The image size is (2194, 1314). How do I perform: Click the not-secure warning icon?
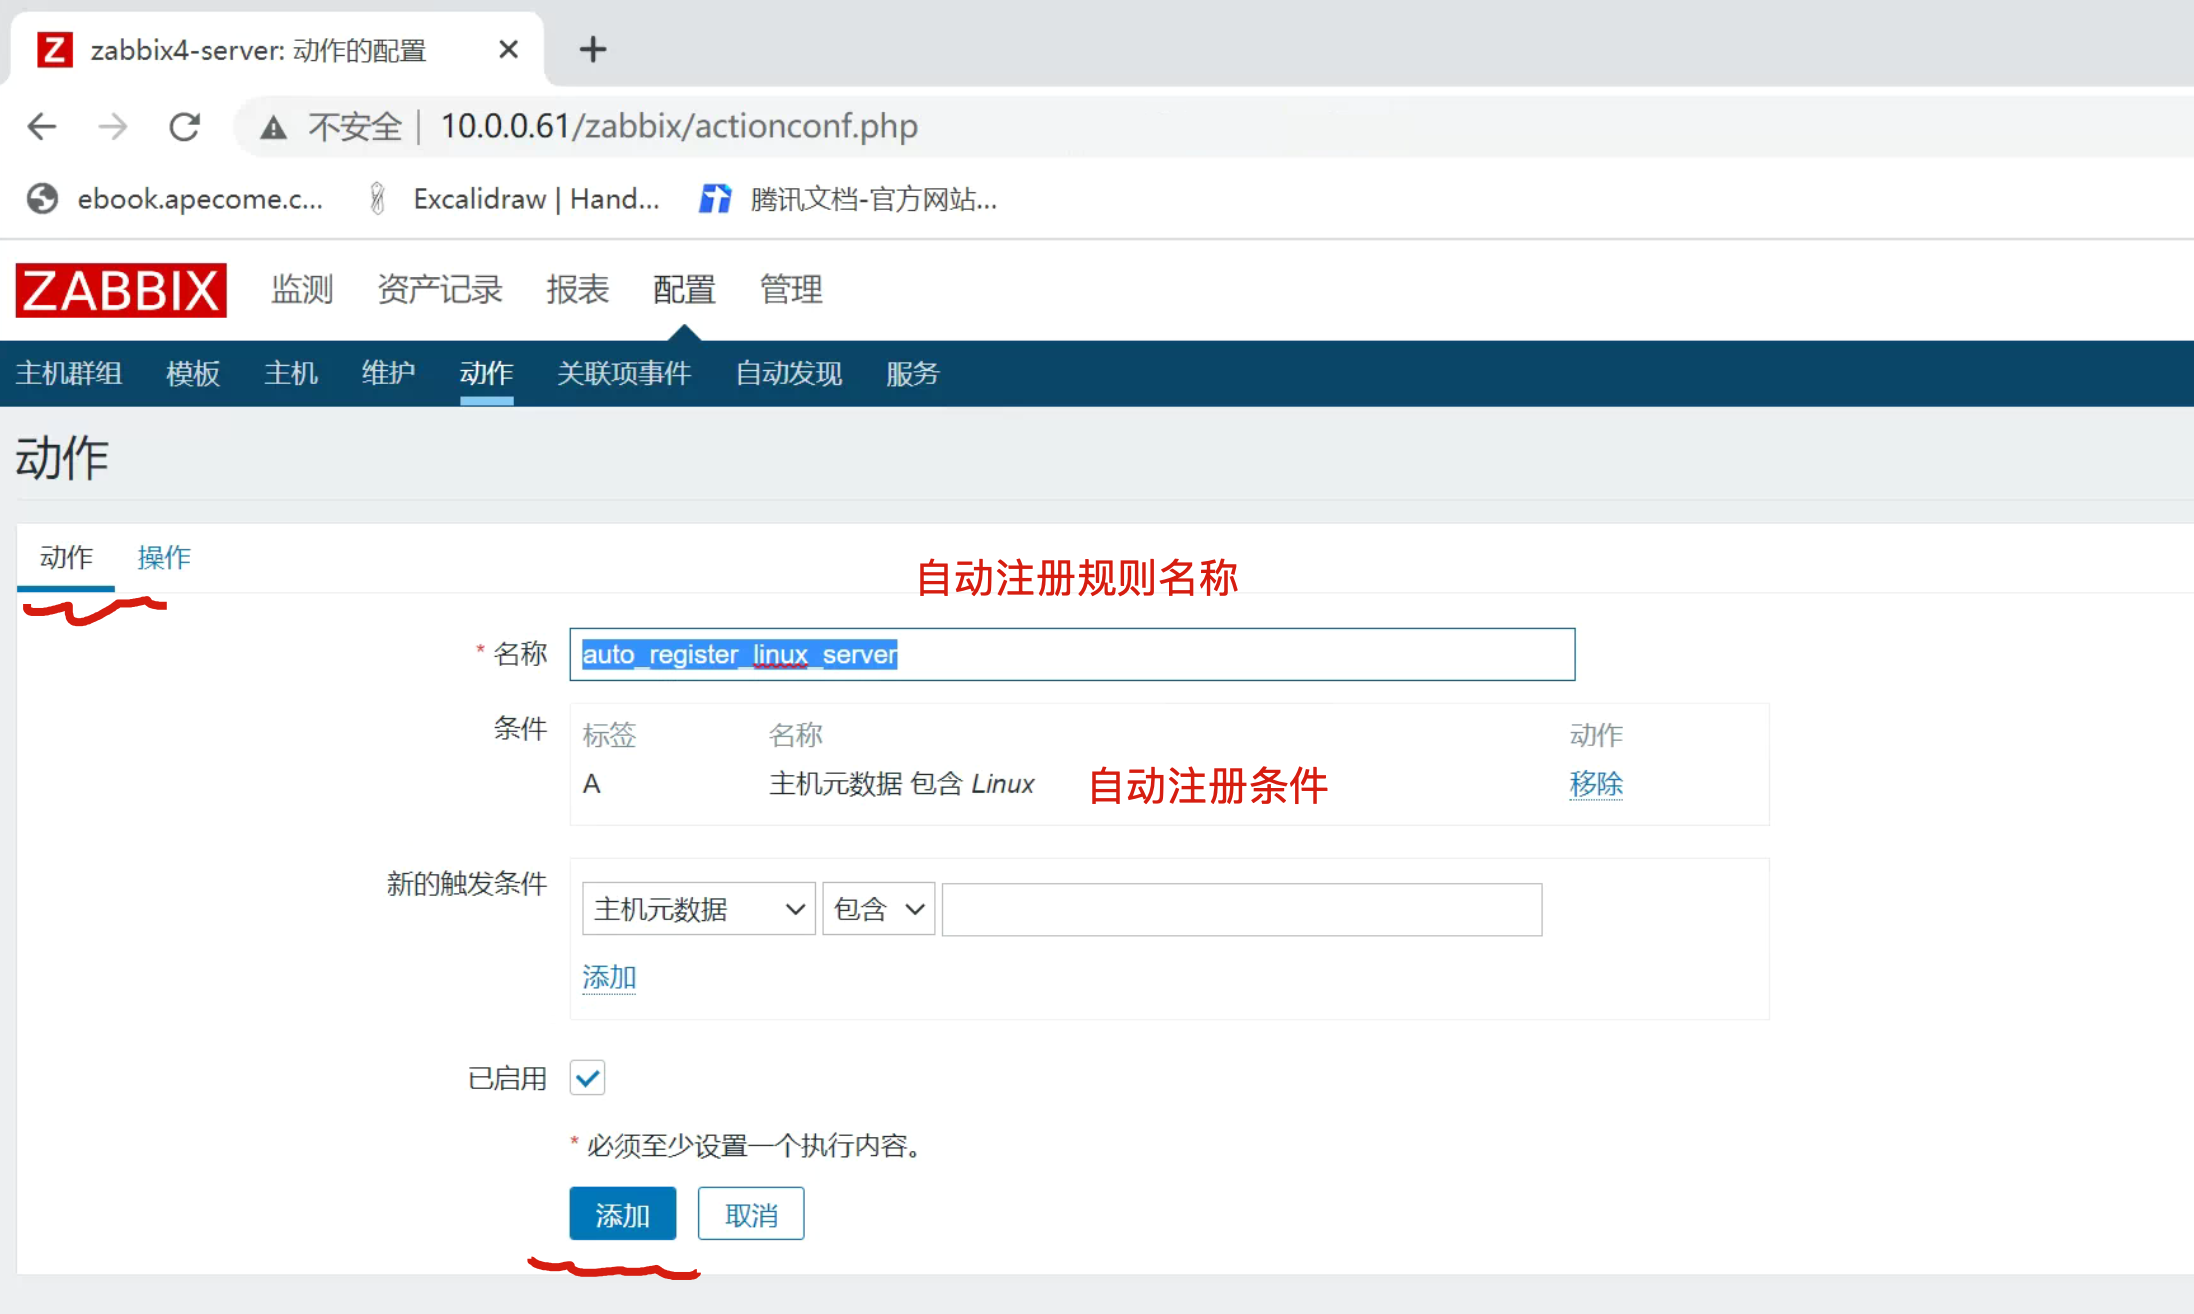point(273,128)
